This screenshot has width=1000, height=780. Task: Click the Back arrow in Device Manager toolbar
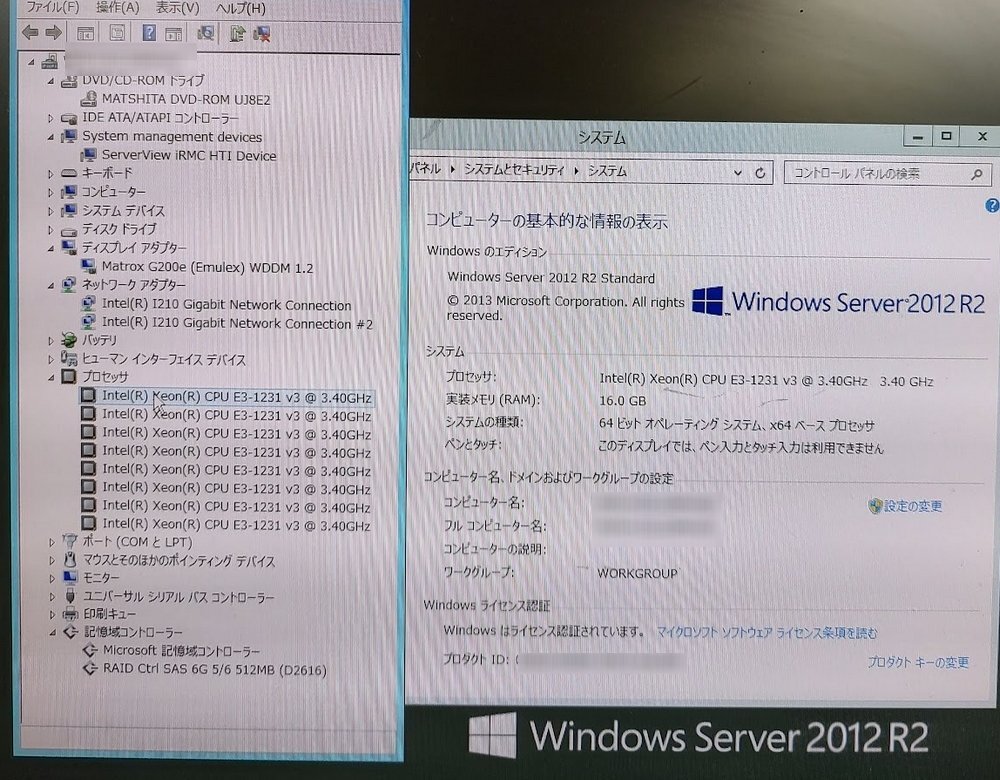pos(30,32)
